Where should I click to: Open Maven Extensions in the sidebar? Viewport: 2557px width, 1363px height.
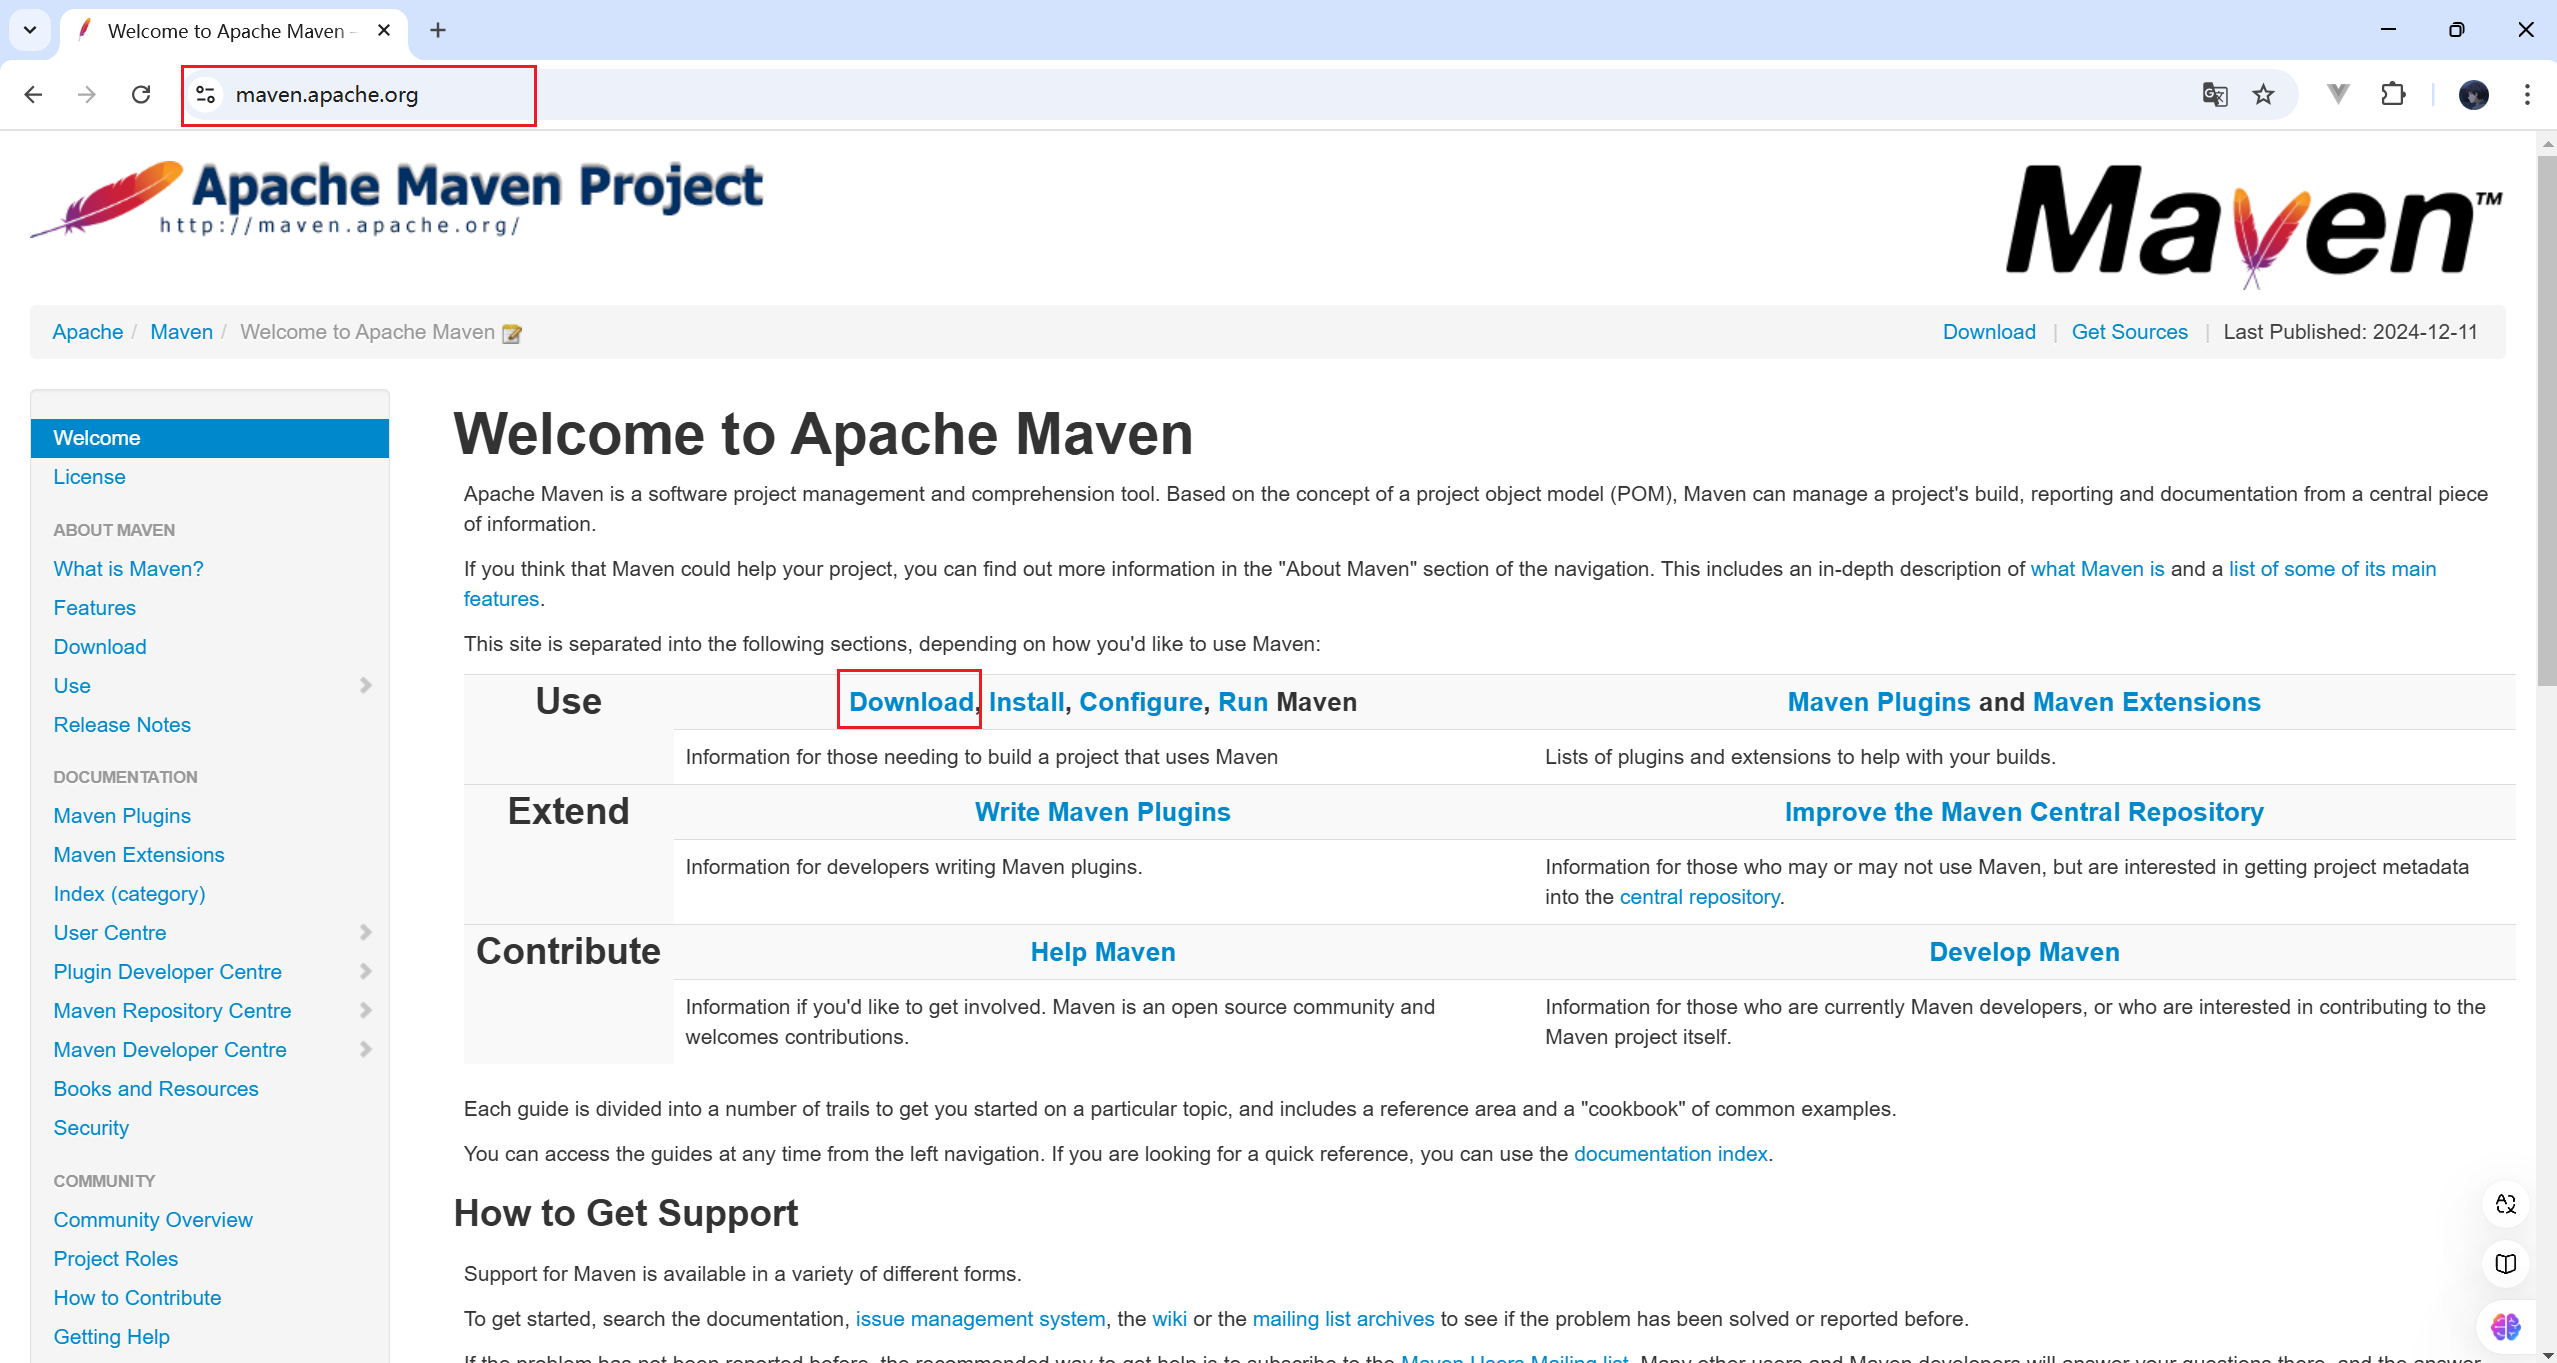pyautogui.click(x=139, y=855)
